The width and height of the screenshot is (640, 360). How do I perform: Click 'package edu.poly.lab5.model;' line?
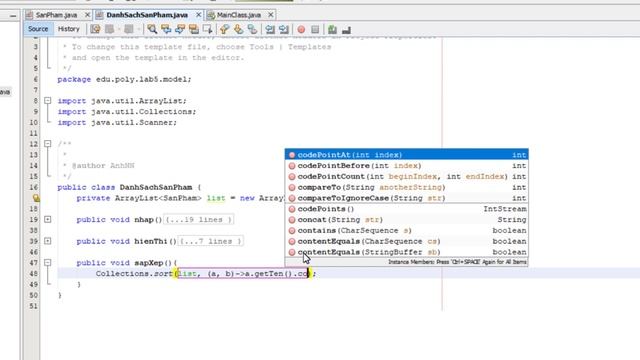click(x=124, y=79)
